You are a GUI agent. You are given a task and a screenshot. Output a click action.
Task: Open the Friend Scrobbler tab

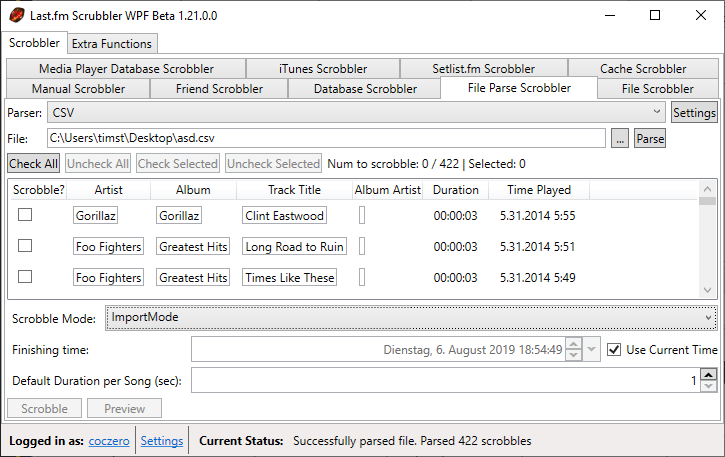click(219, 89)
